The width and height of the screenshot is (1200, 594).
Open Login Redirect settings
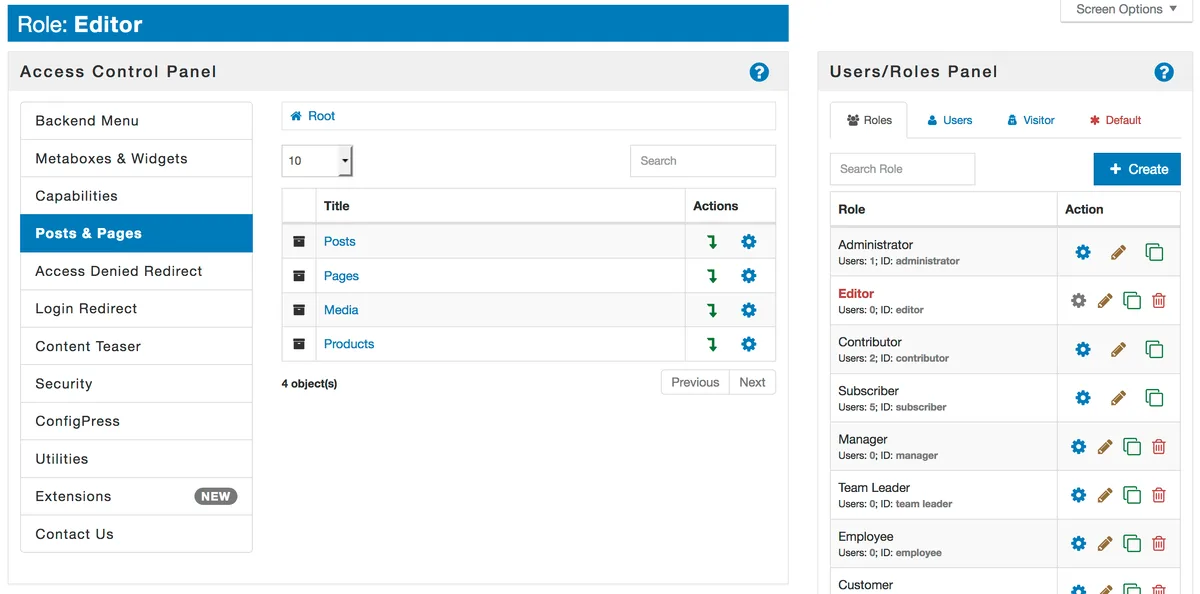coord(136,308)
